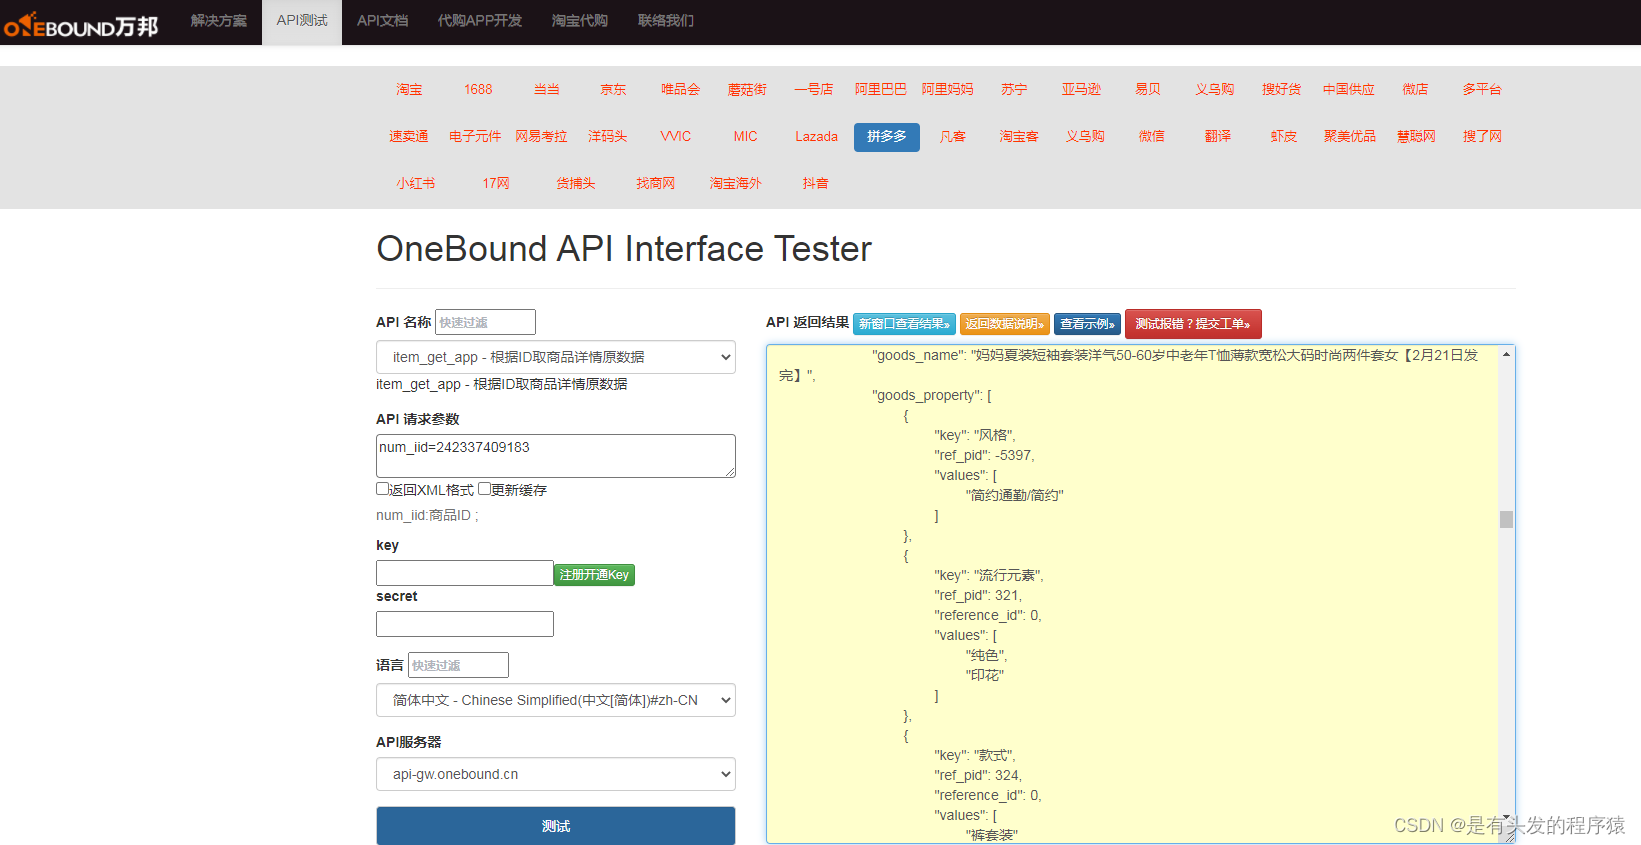1641x845 pixels.
Task: Select the 速卖通 platform link
Action: click(409, 136)
